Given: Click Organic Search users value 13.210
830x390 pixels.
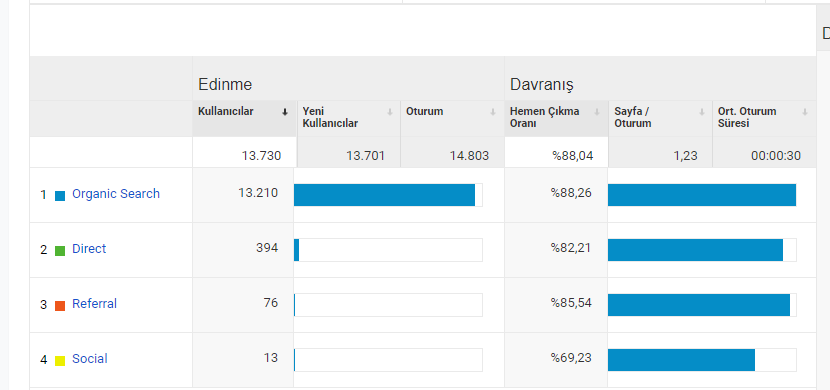Looking at the screenshot, I should pos(258,193).
